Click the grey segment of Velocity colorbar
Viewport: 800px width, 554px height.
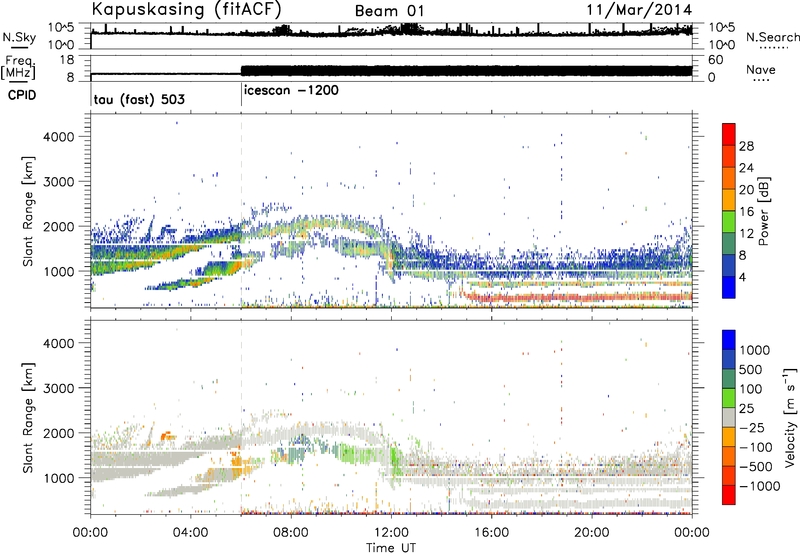click(x=729, y=418)
